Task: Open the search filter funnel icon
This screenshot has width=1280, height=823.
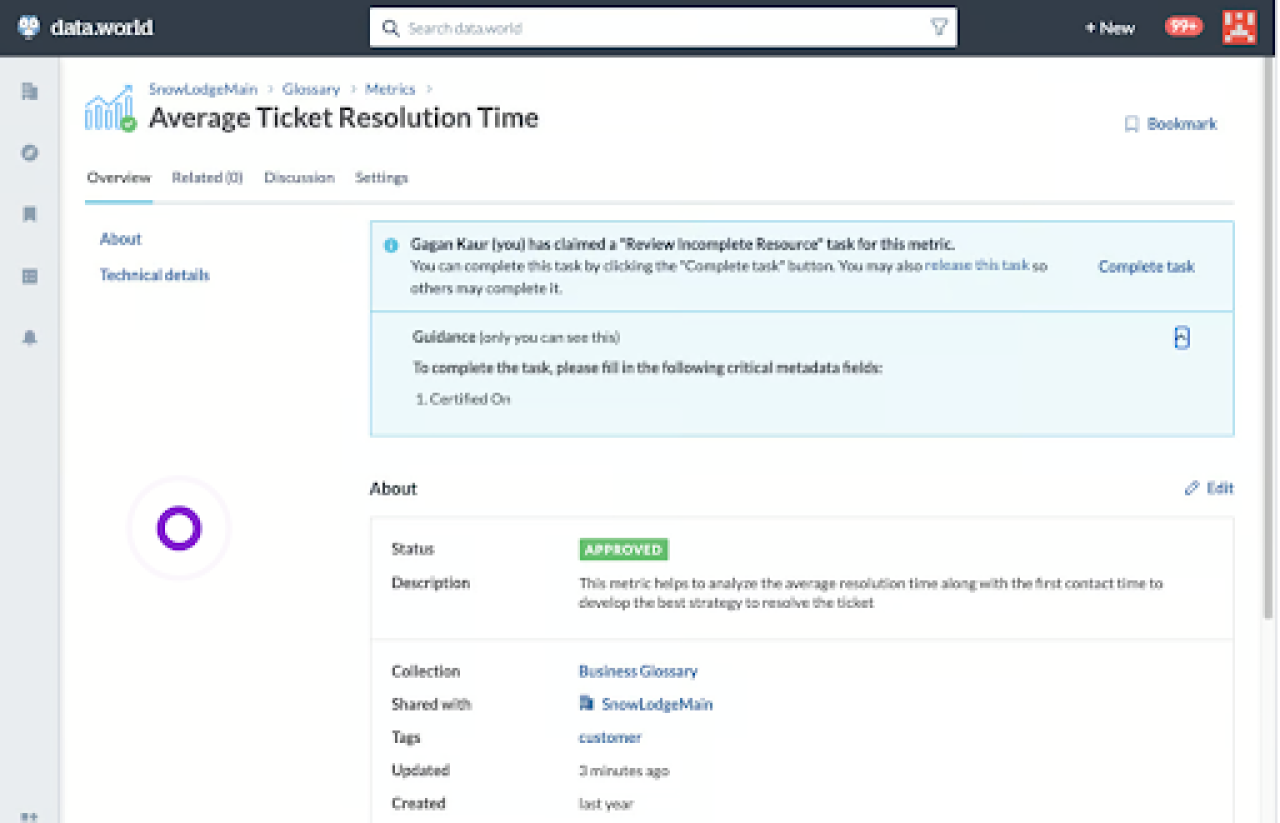Action: 939,28
